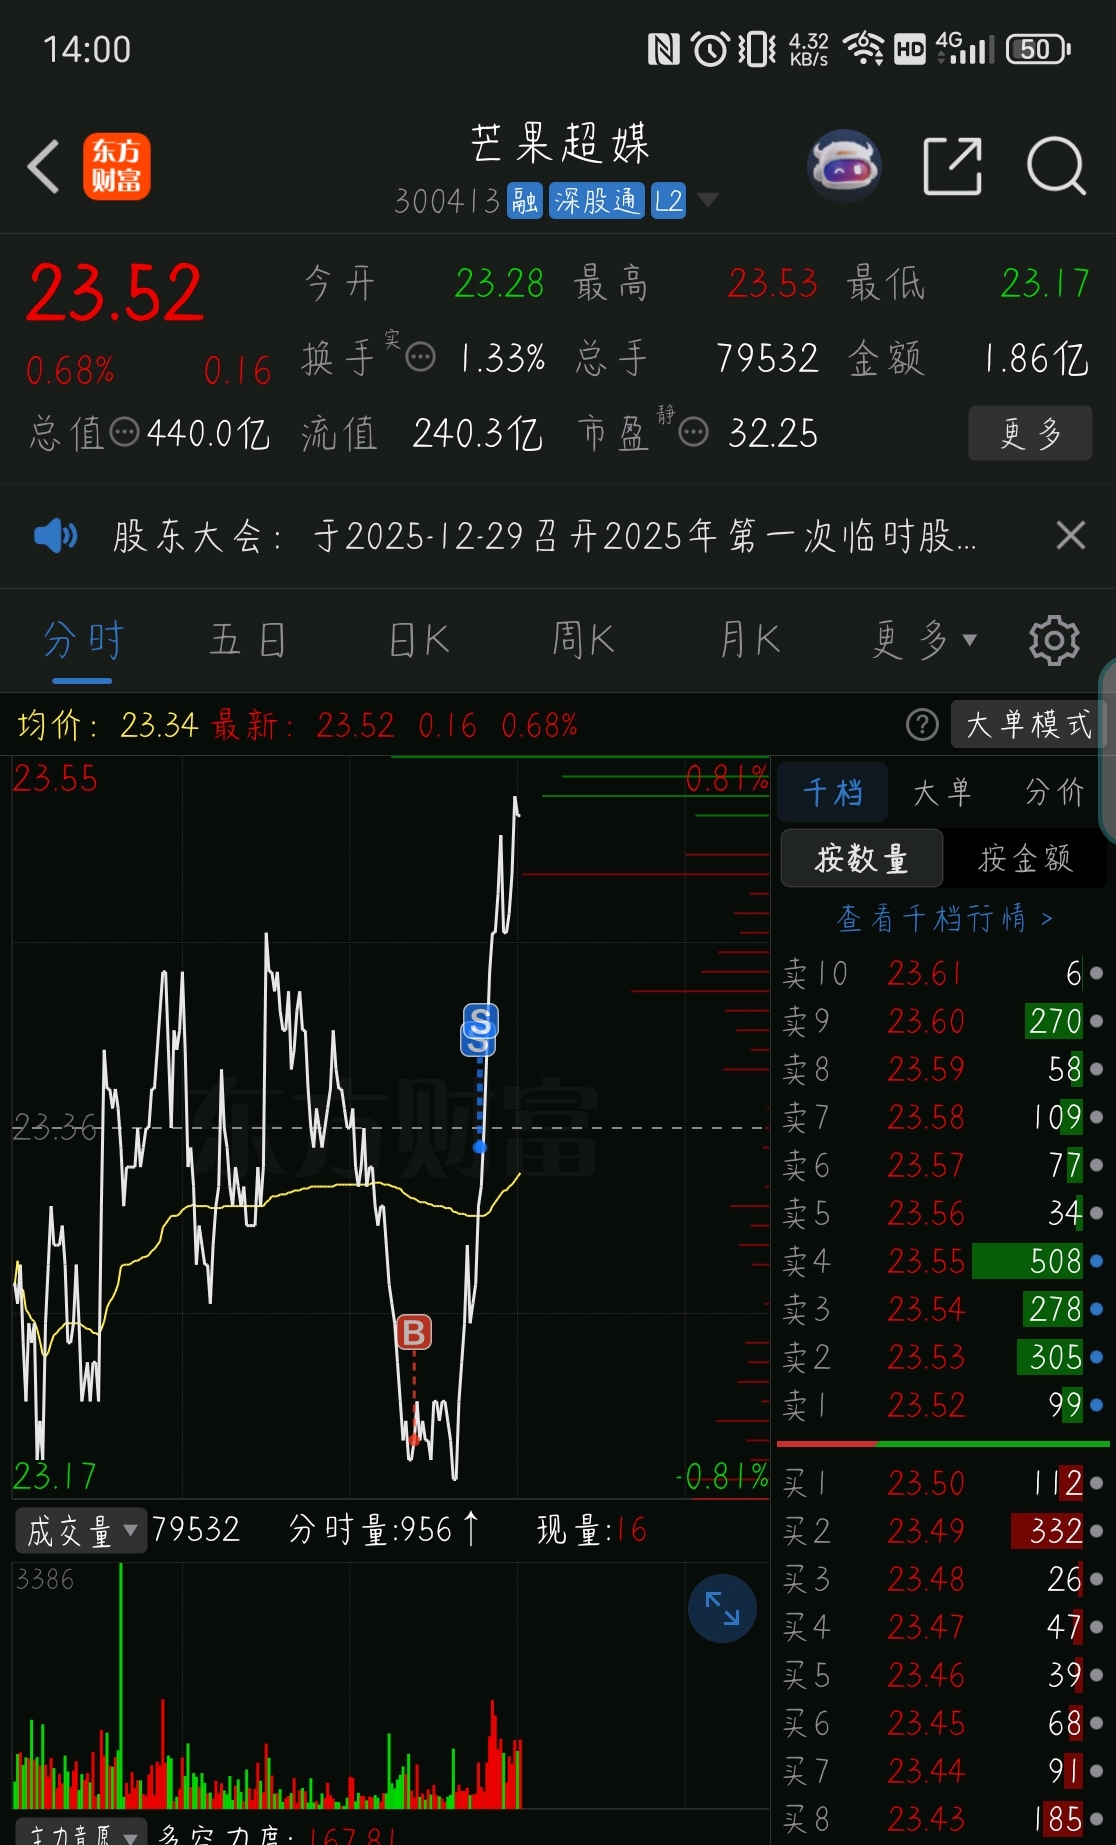1116x1845 pixels.
Task: Tap the 融 margin badge
Action: click(524, 201)
